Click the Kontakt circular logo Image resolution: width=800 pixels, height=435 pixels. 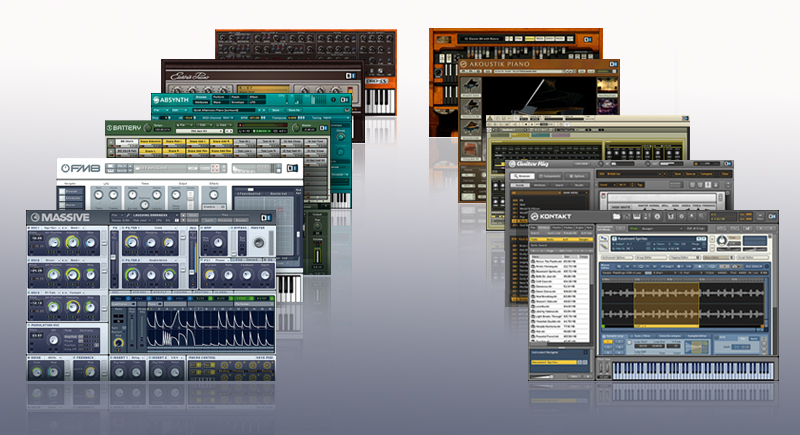[534, 216]
